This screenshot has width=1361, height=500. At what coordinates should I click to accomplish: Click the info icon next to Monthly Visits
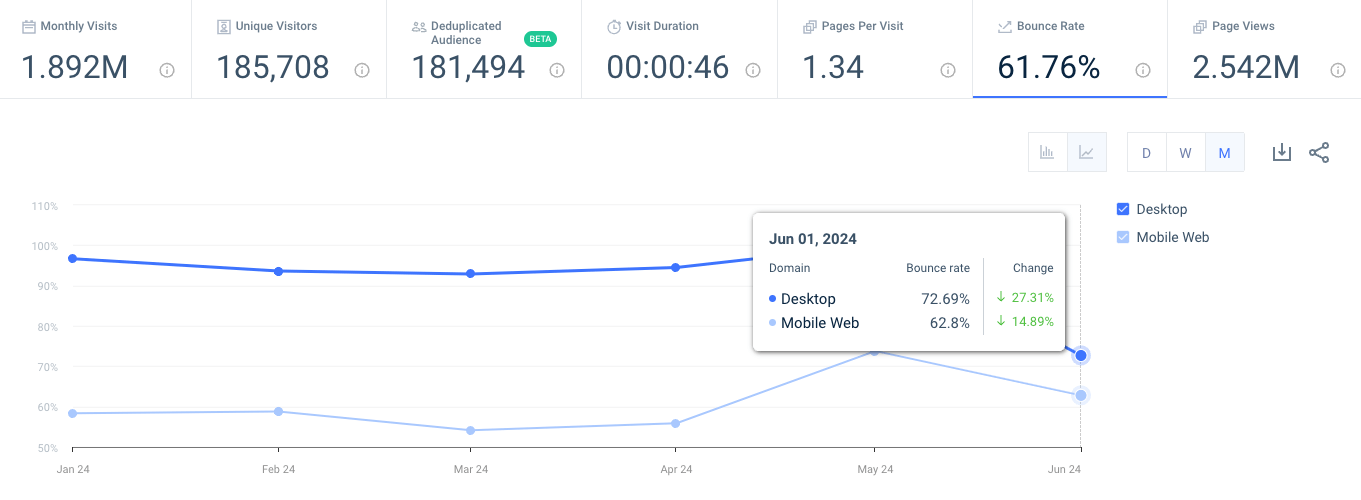point(167,70)
